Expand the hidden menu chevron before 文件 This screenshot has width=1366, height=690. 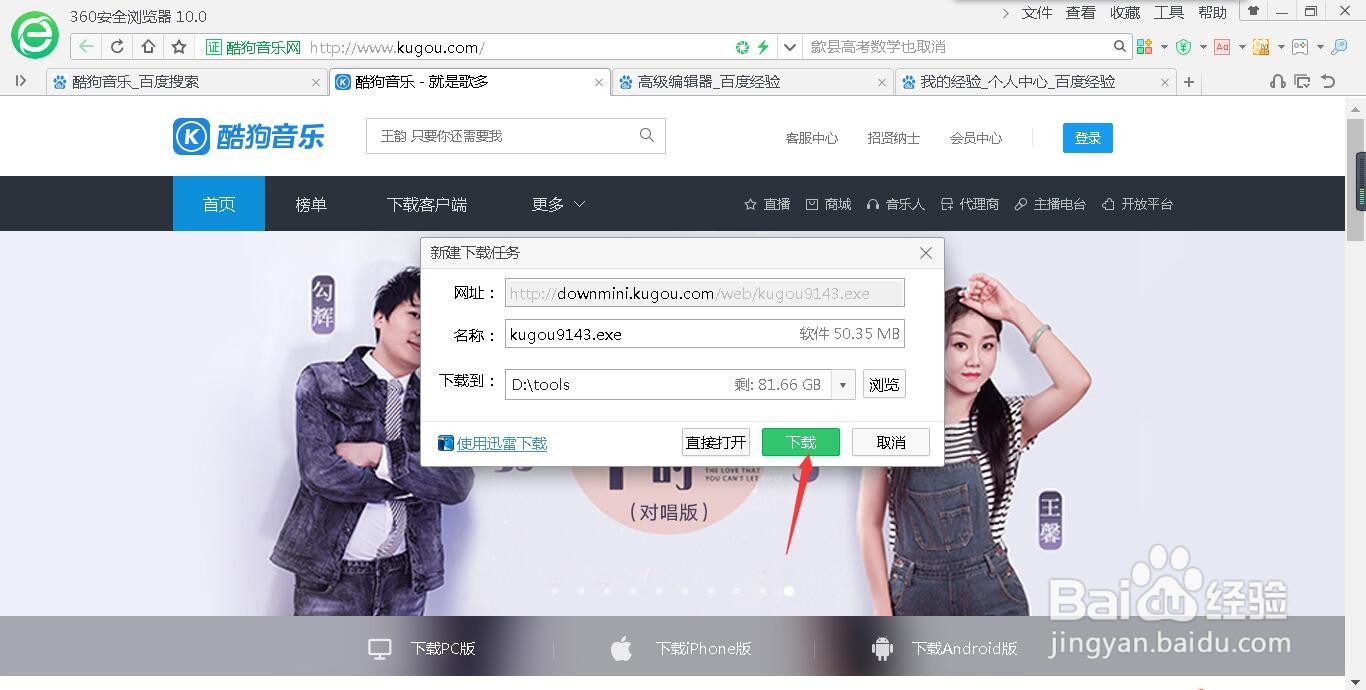click(x=1005, y=13)
